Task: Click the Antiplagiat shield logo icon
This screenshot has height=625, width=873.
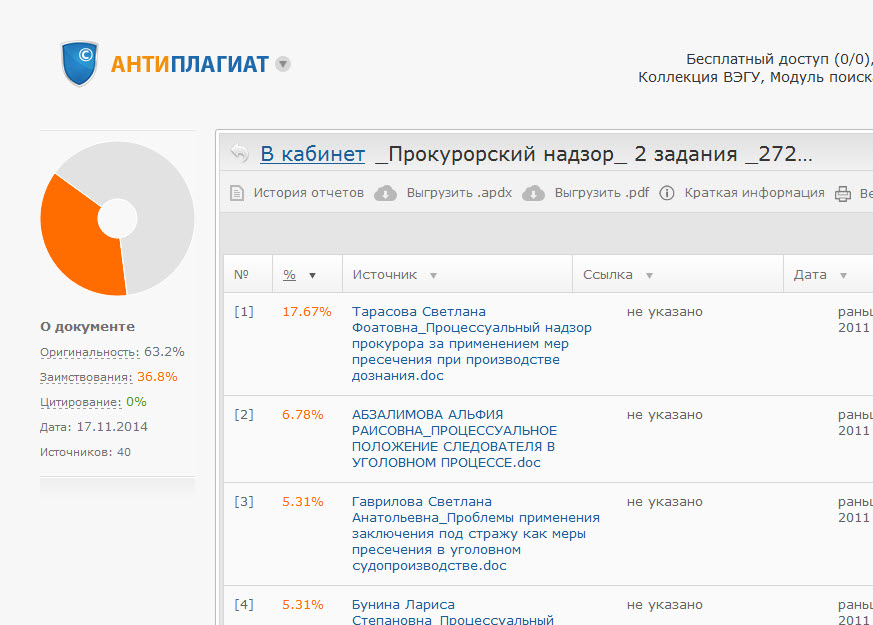Action: (x=80, y=63)
